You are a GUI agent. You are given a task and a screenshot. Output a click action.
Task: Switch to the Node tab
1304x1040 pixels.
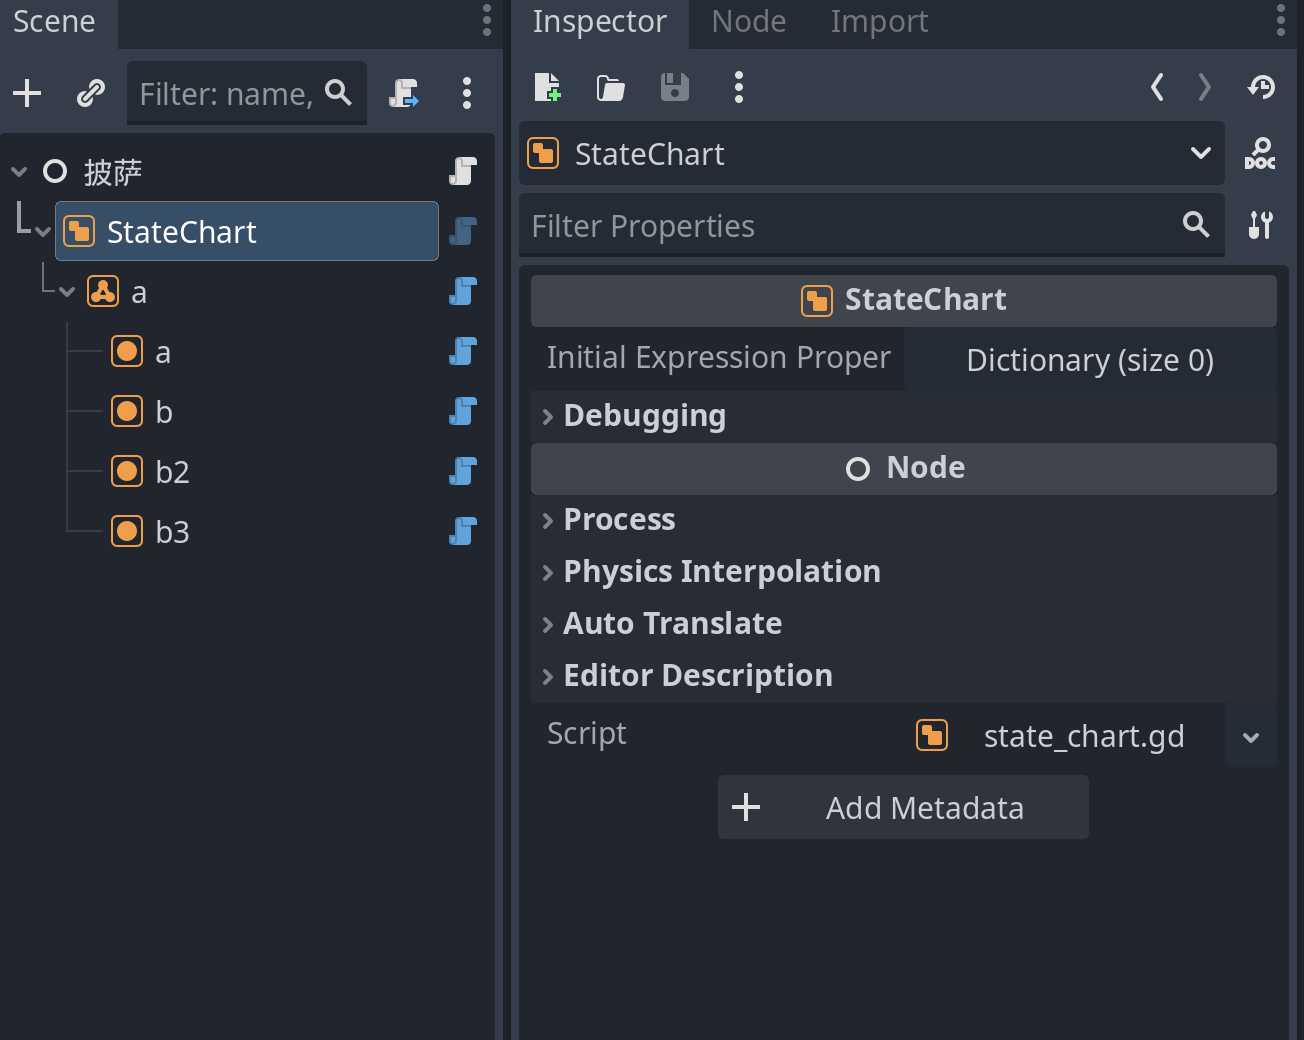pos(748,22)
